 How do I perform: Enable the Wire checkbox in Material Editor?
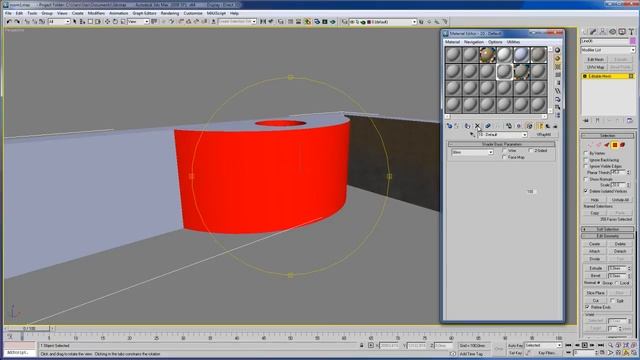(x=504, y=151)
